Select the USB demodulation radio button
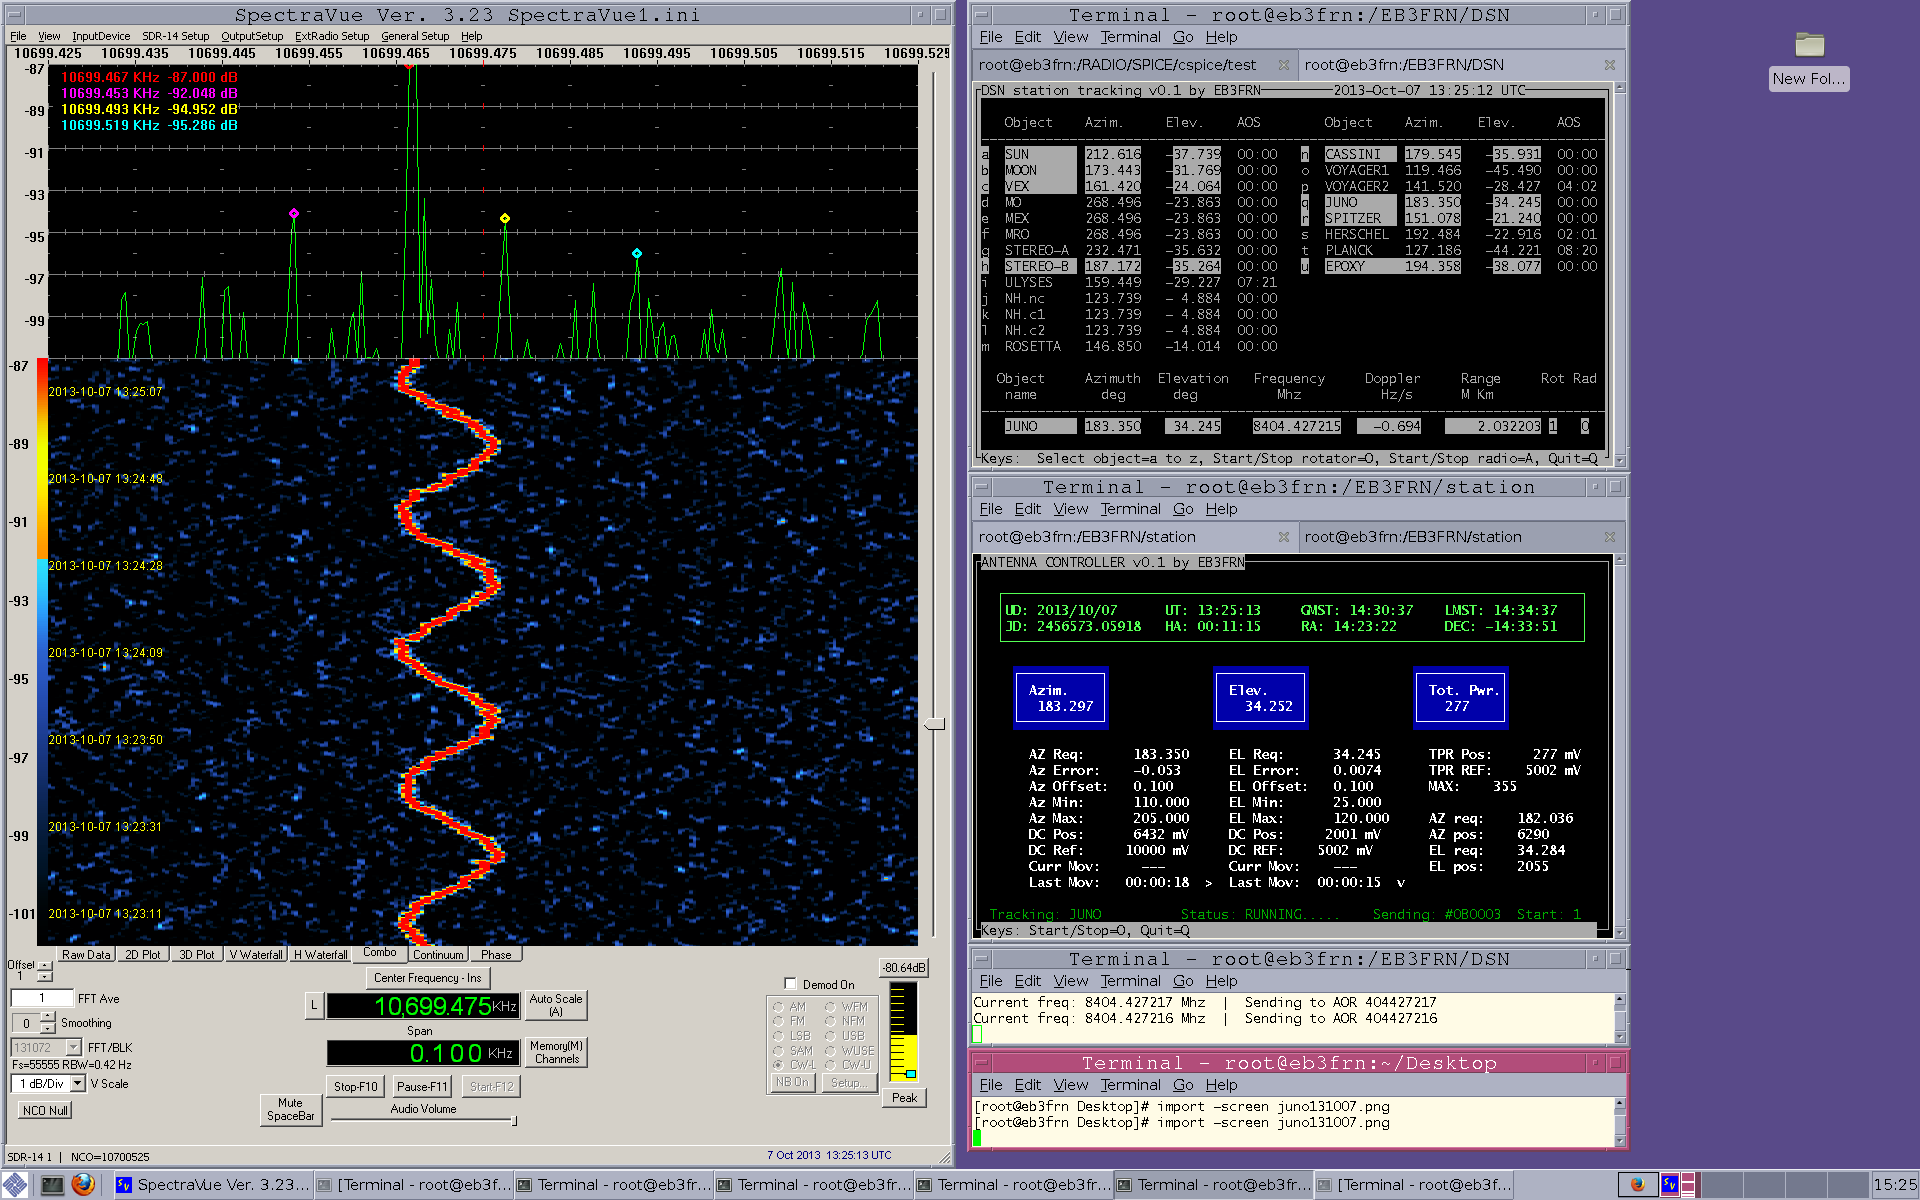1920x1200 pixels. [x=830, y=1036]
